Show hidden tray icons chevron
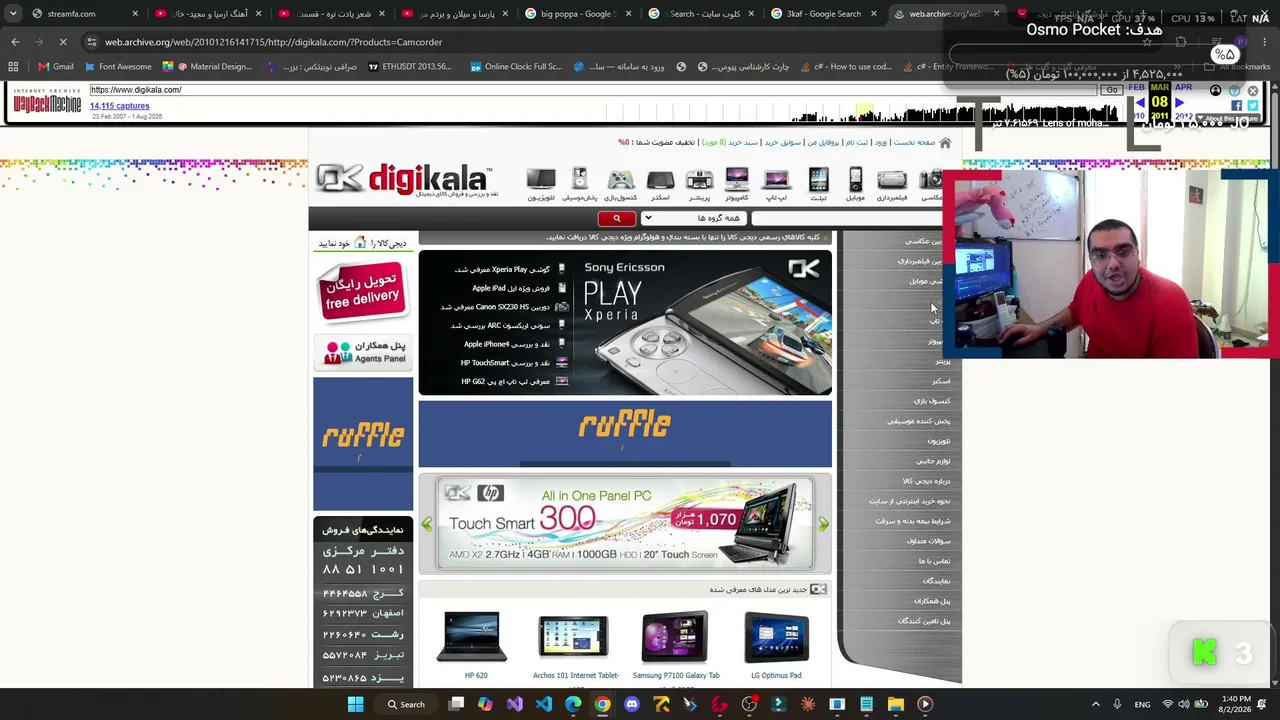 [x=1095, y=704]
